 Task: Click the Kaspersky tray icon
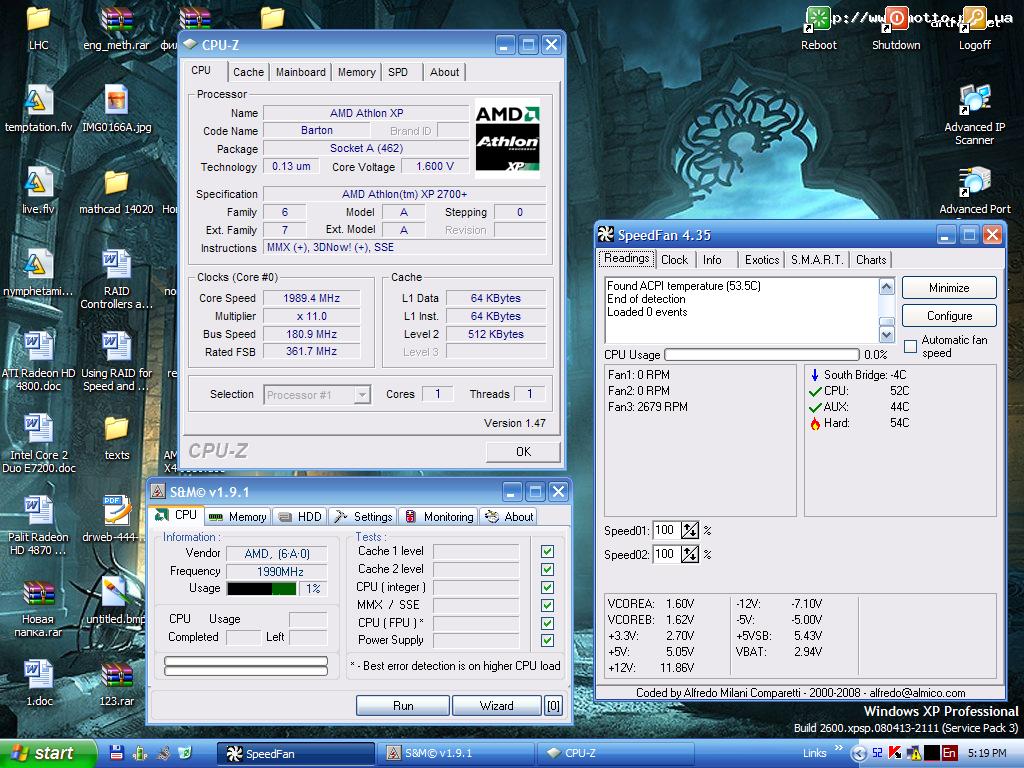pos(895,753)
